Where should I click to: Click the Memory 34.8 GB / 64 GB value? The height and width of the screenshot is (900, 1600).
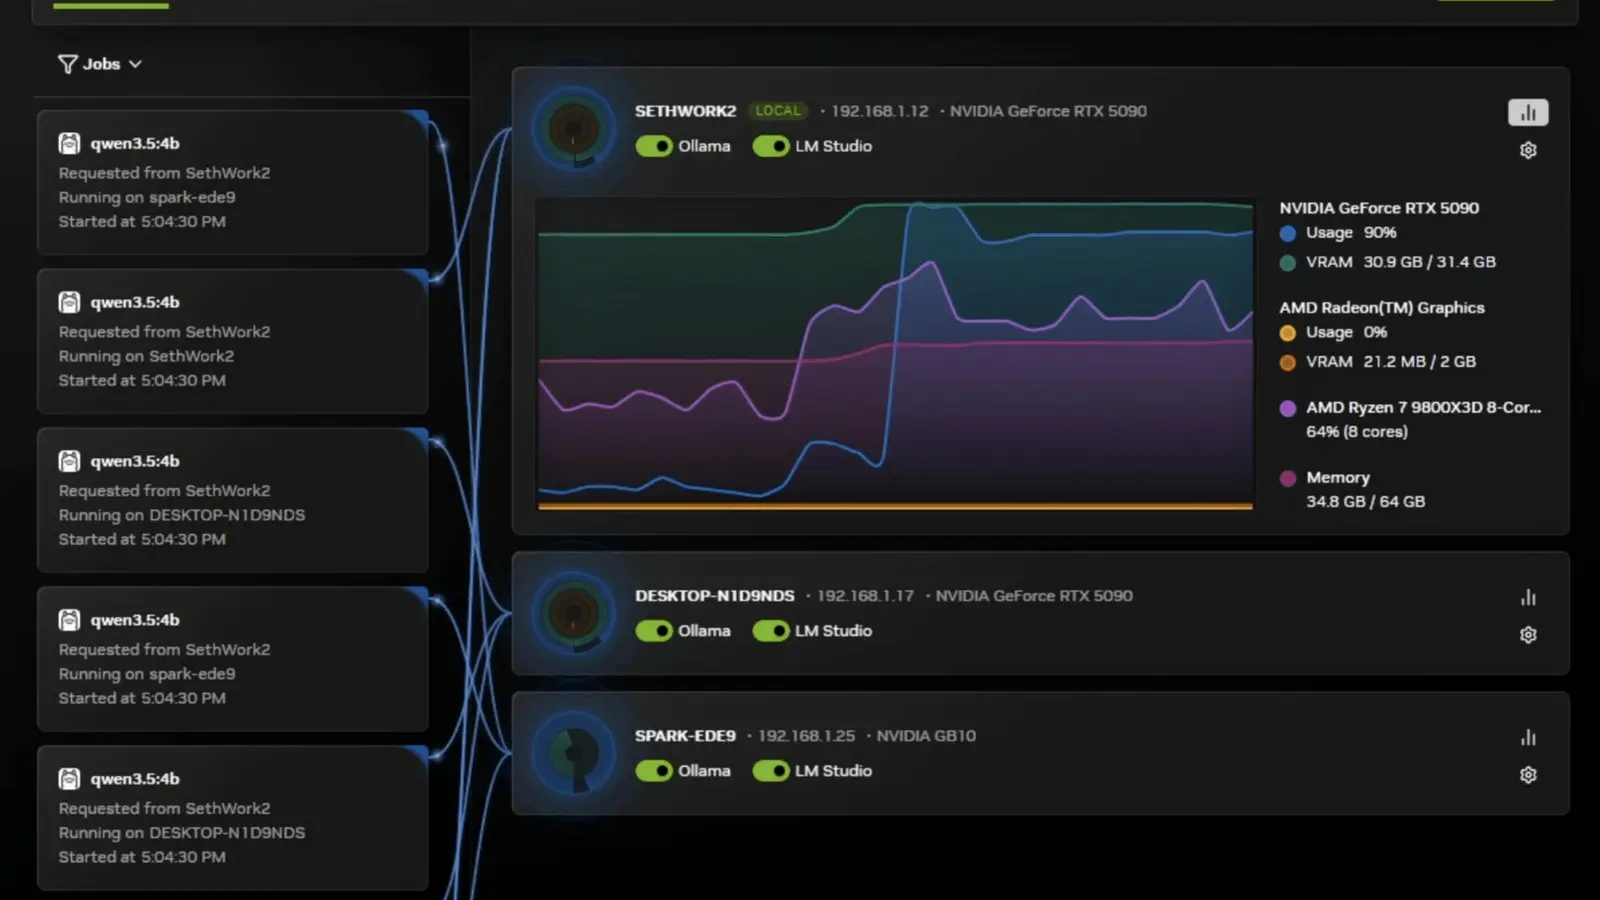click(x=1365, y=502)
